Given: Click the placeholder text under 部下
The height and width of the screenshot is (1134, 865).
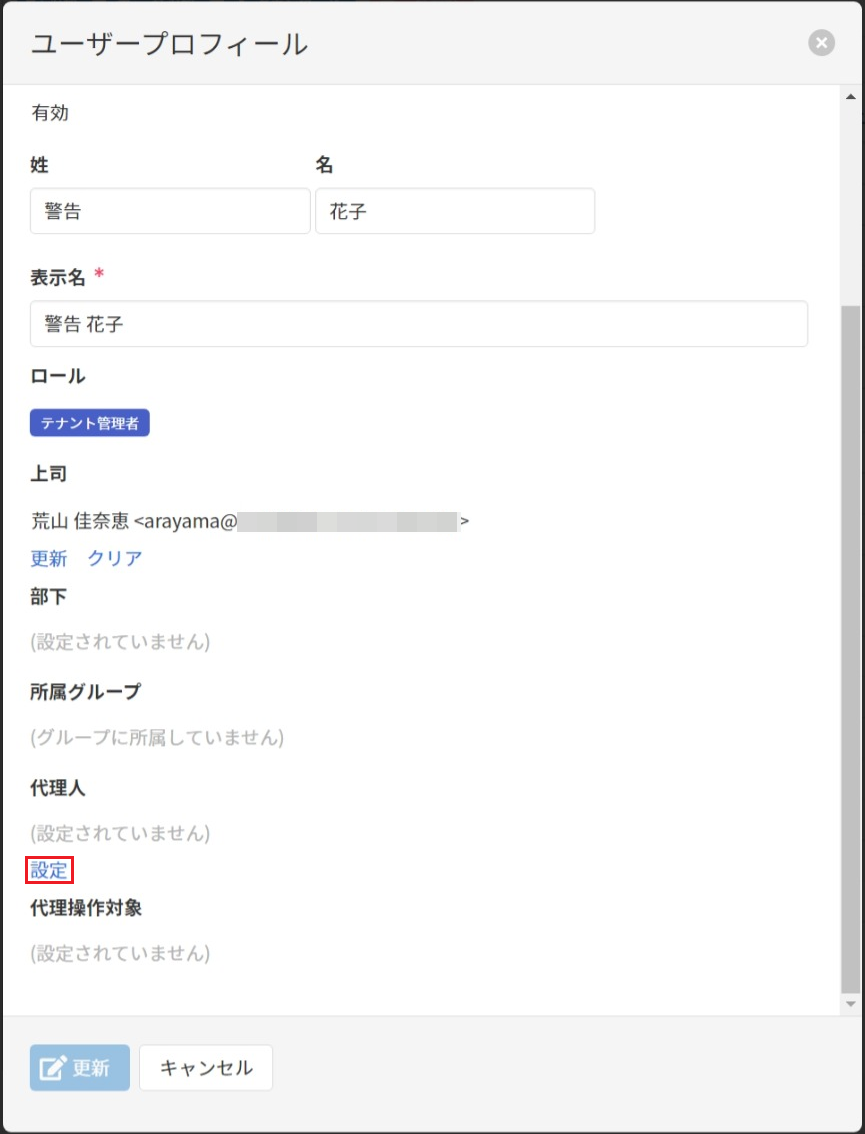Looking at the screenshot, I should coord(120,642).
